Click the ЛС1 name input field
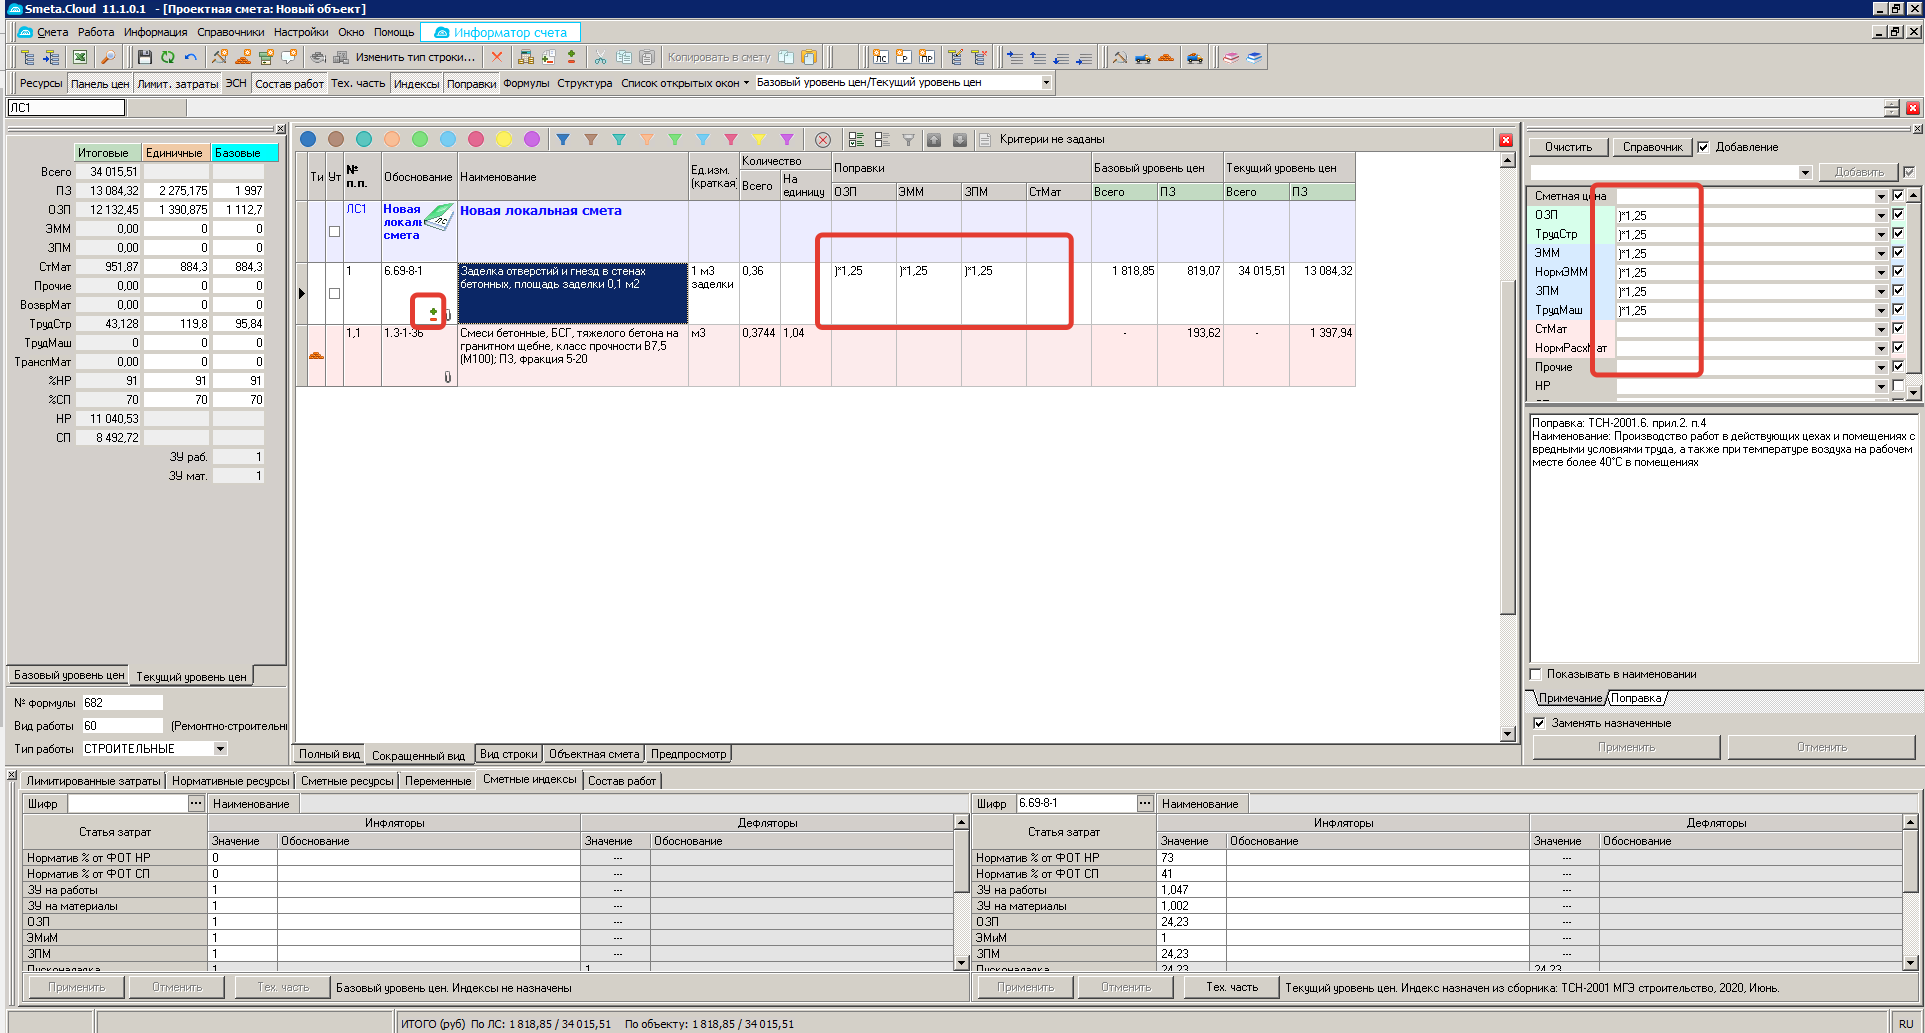The image size is (1925, 1033). (67, 107)
